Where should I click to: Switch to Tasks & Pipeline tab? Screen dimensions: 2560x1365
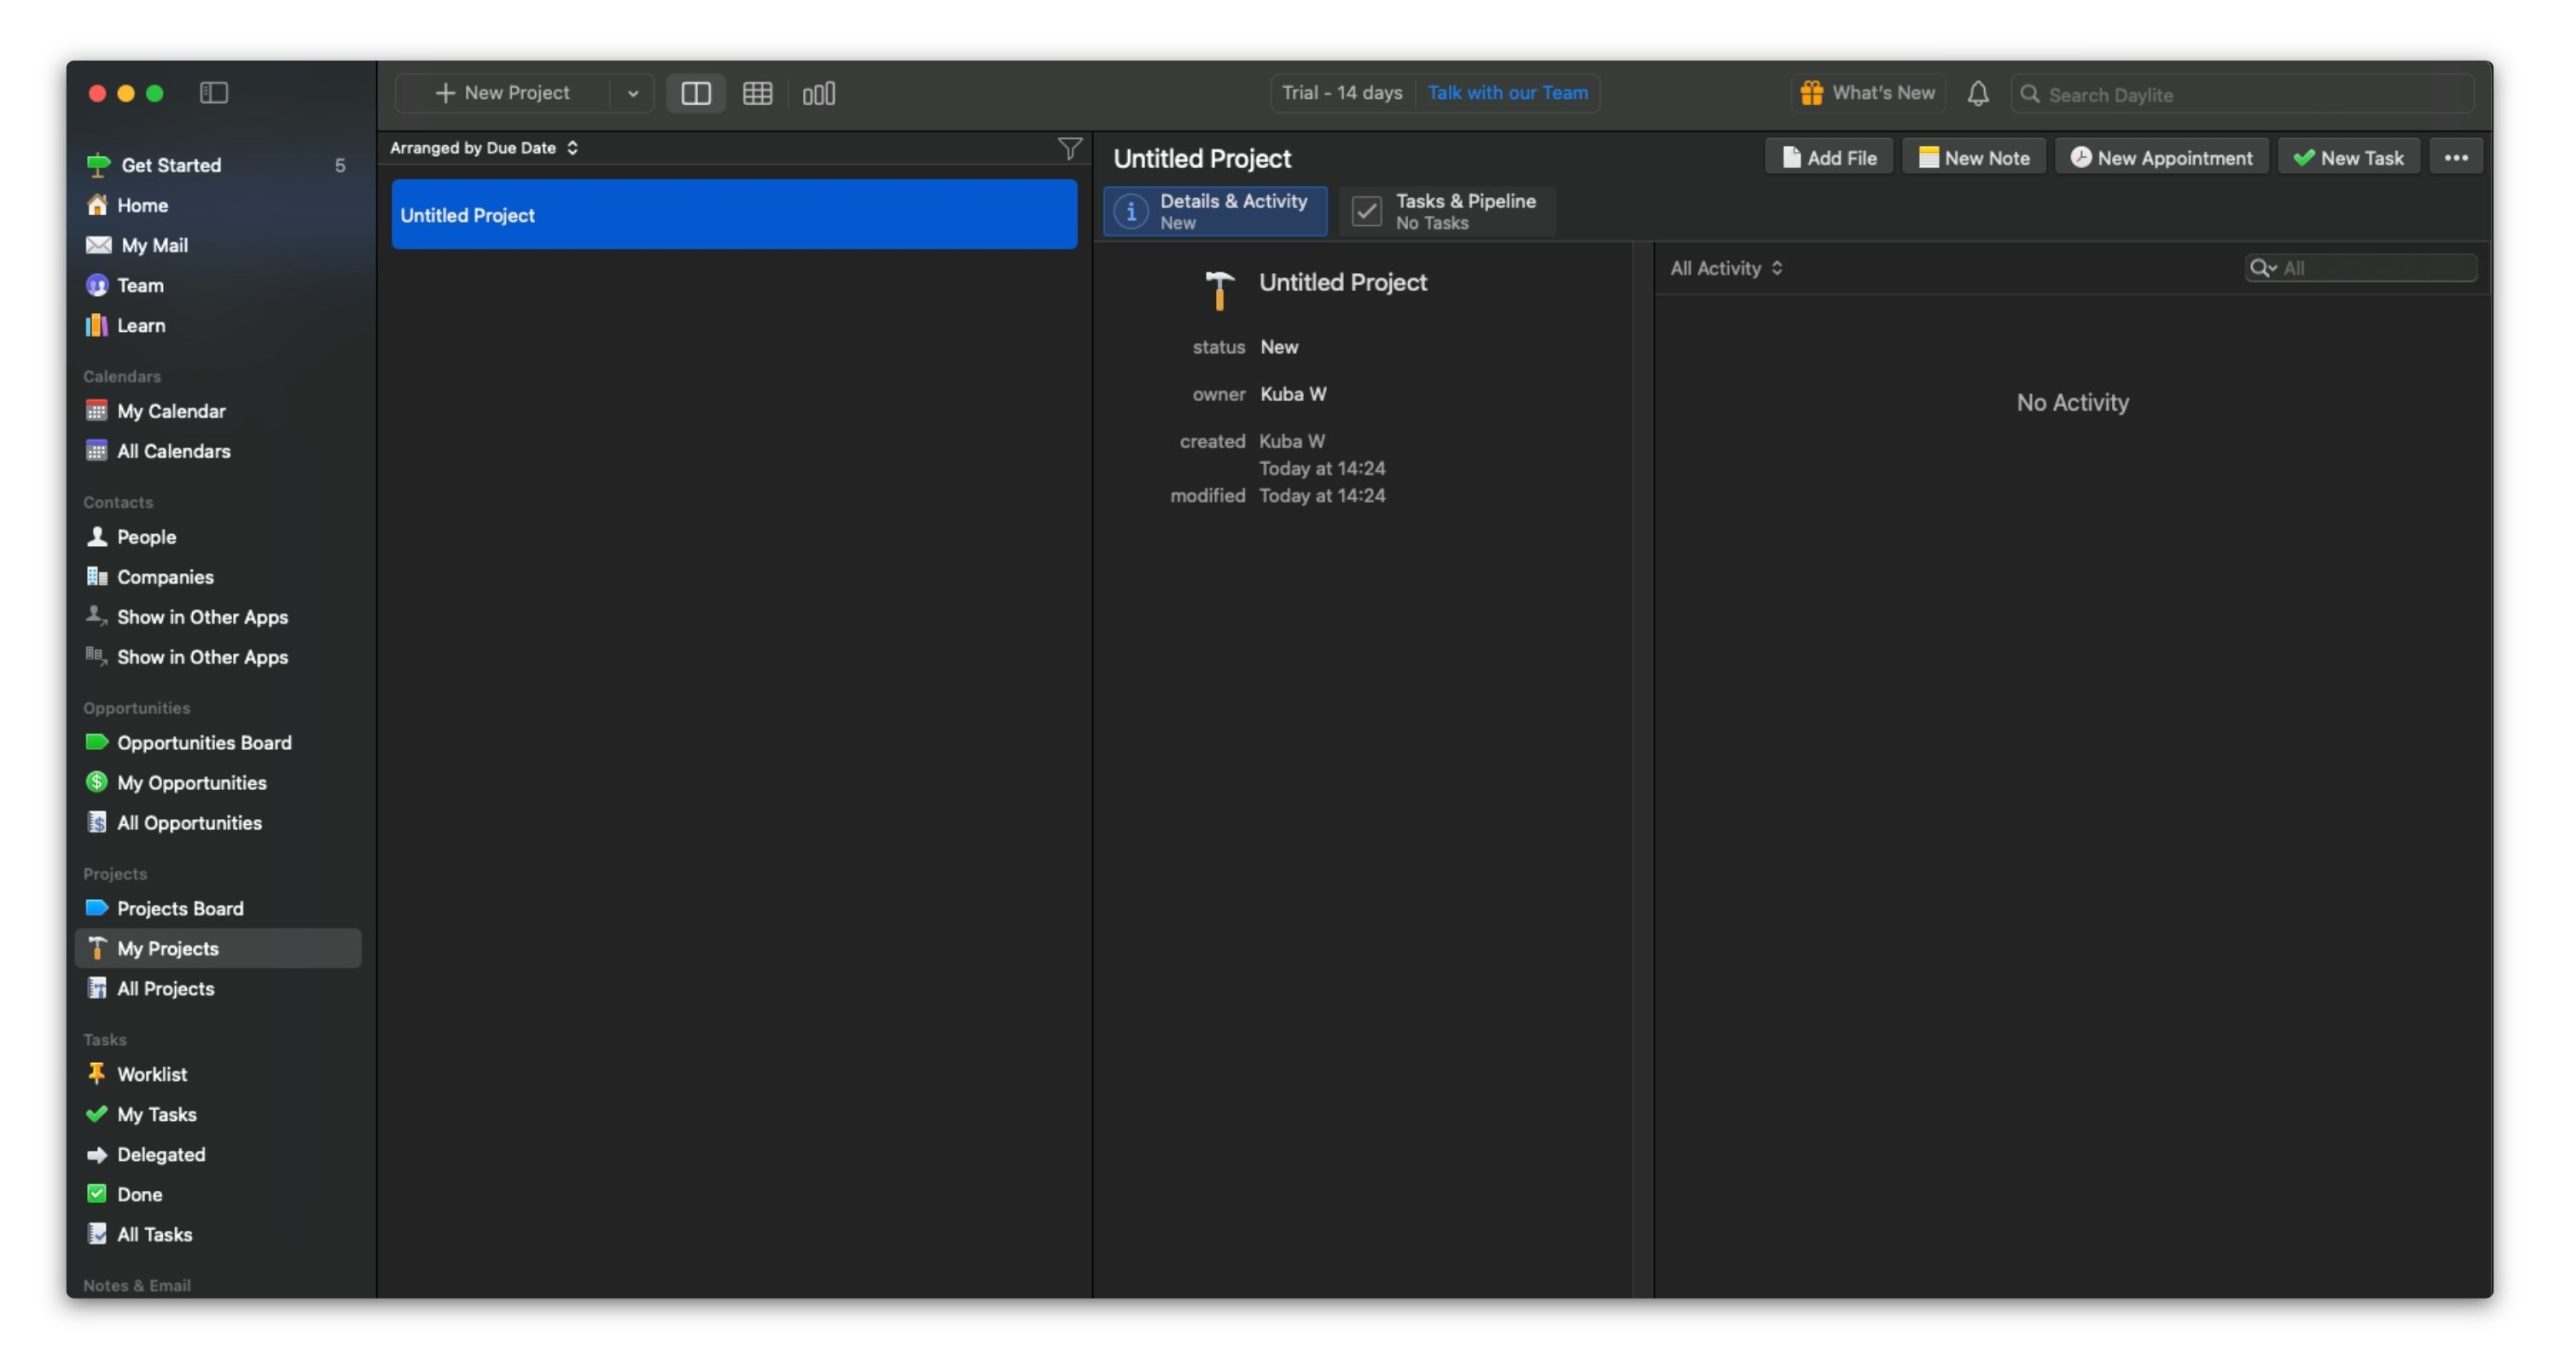click(x=1446, y=211)
